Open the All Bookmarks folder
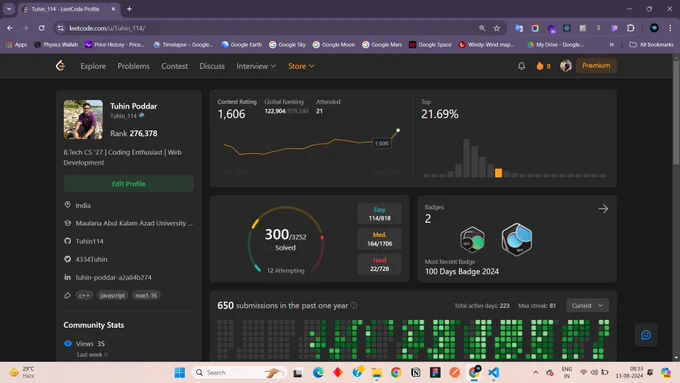This screenshot has height=383, width=680. [651, 44]
